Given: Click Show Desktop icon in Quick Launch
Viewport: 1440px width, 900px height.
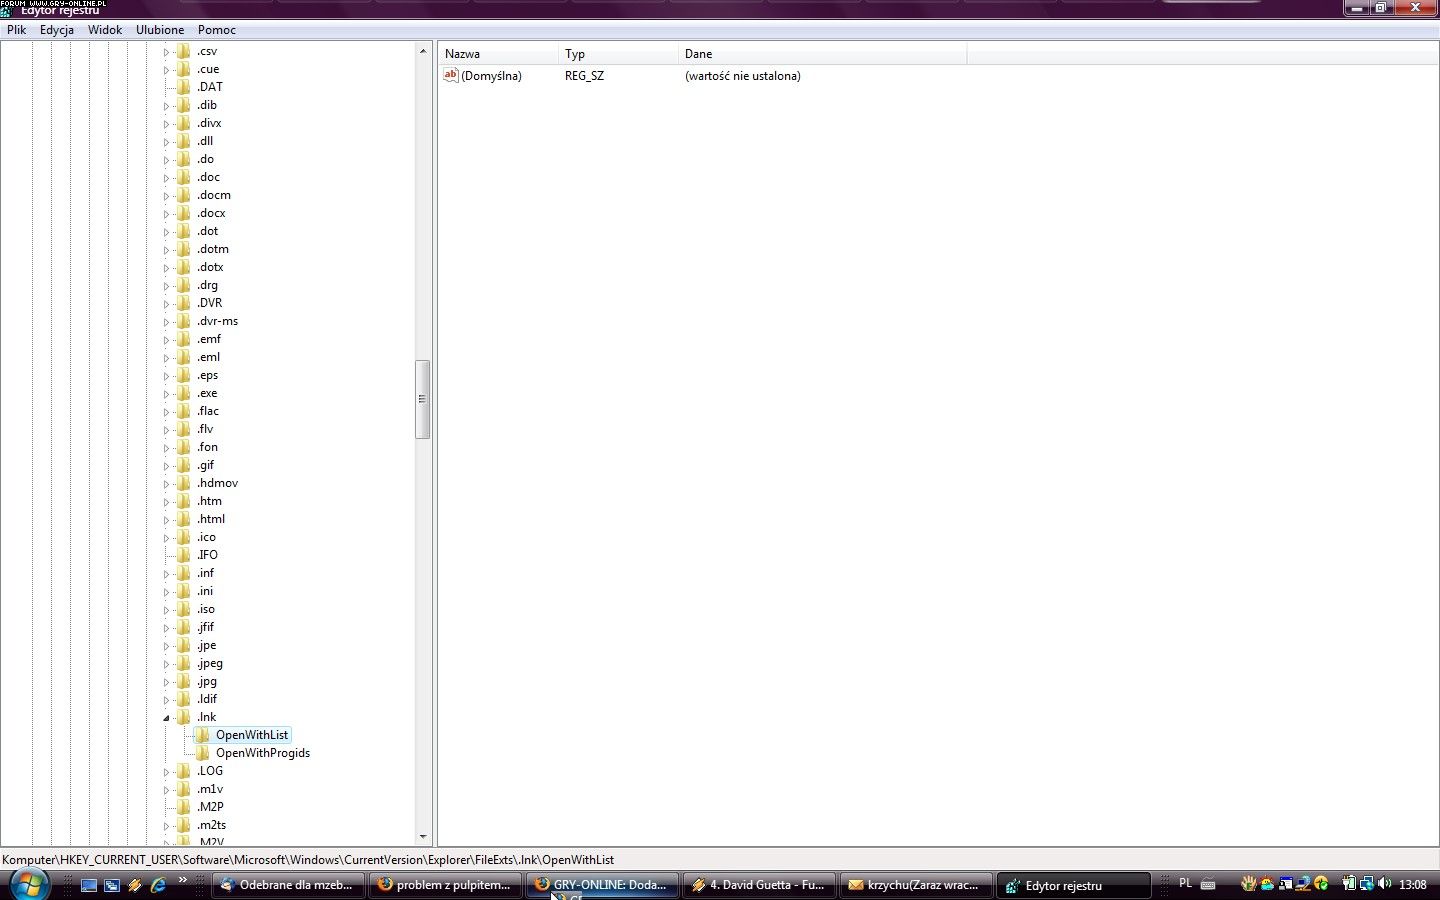Looking at the screenshot, I should point(89,885).
